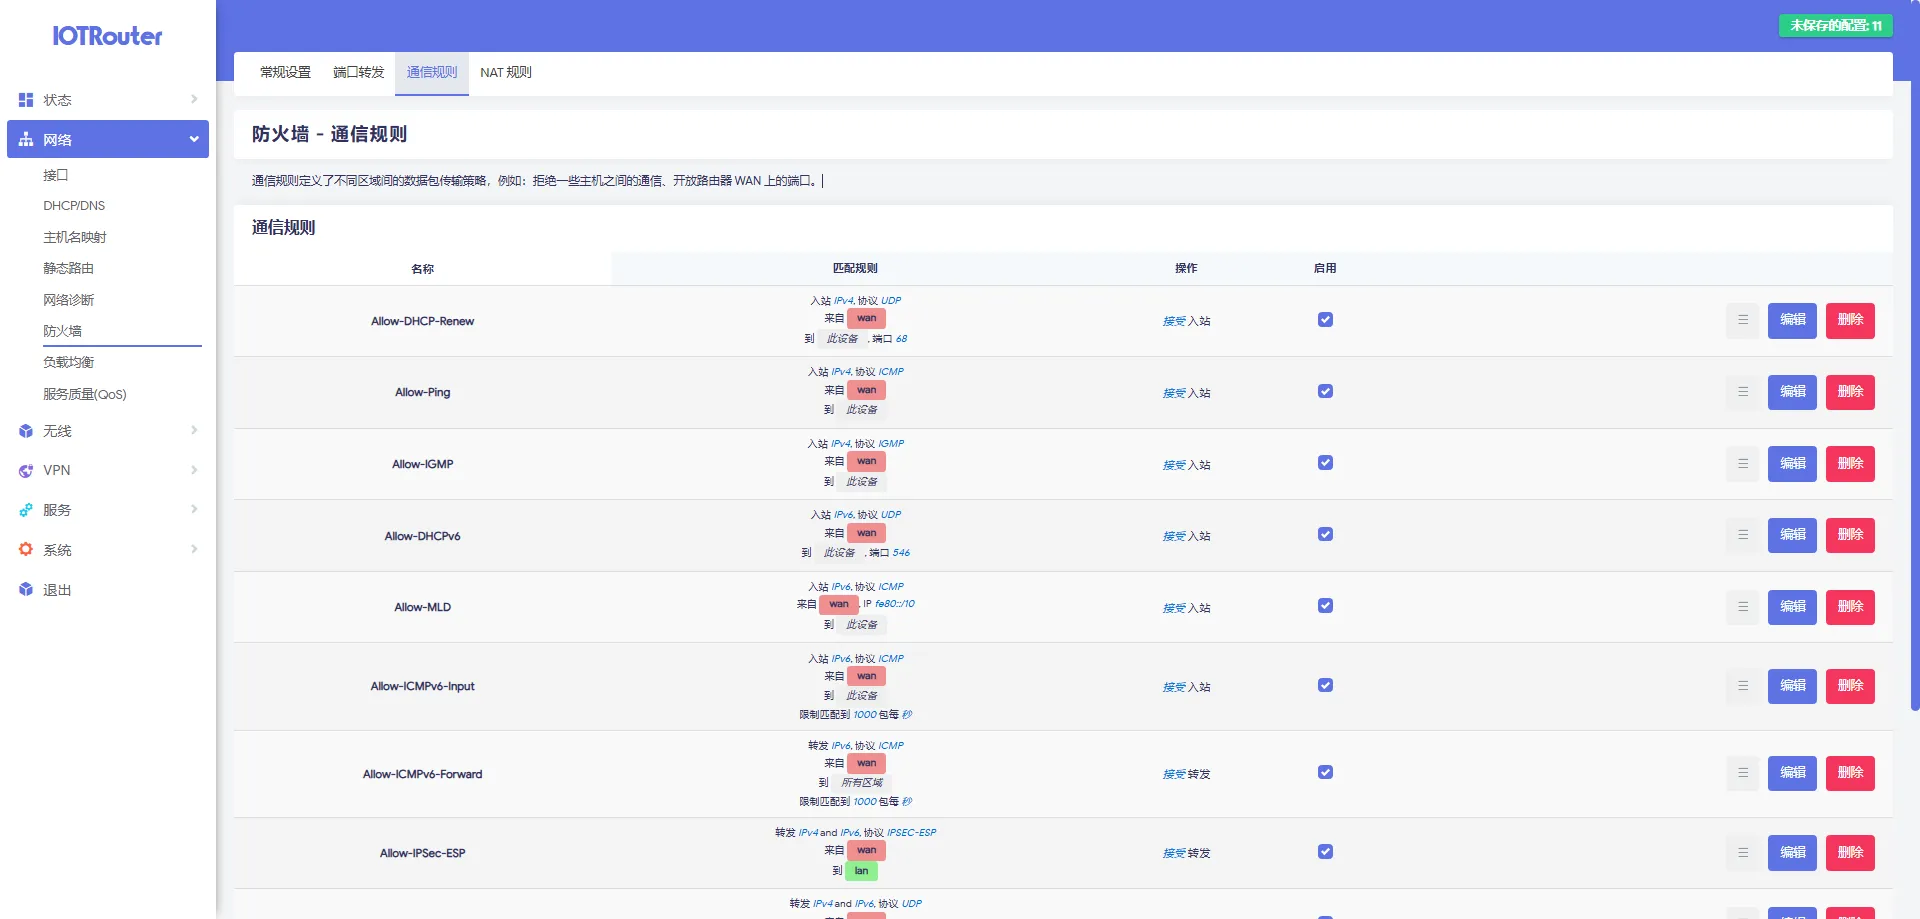1920x919 pixels.
Task: Expand the 无线 sidebar menu arrow
Action: pos(194,431)
